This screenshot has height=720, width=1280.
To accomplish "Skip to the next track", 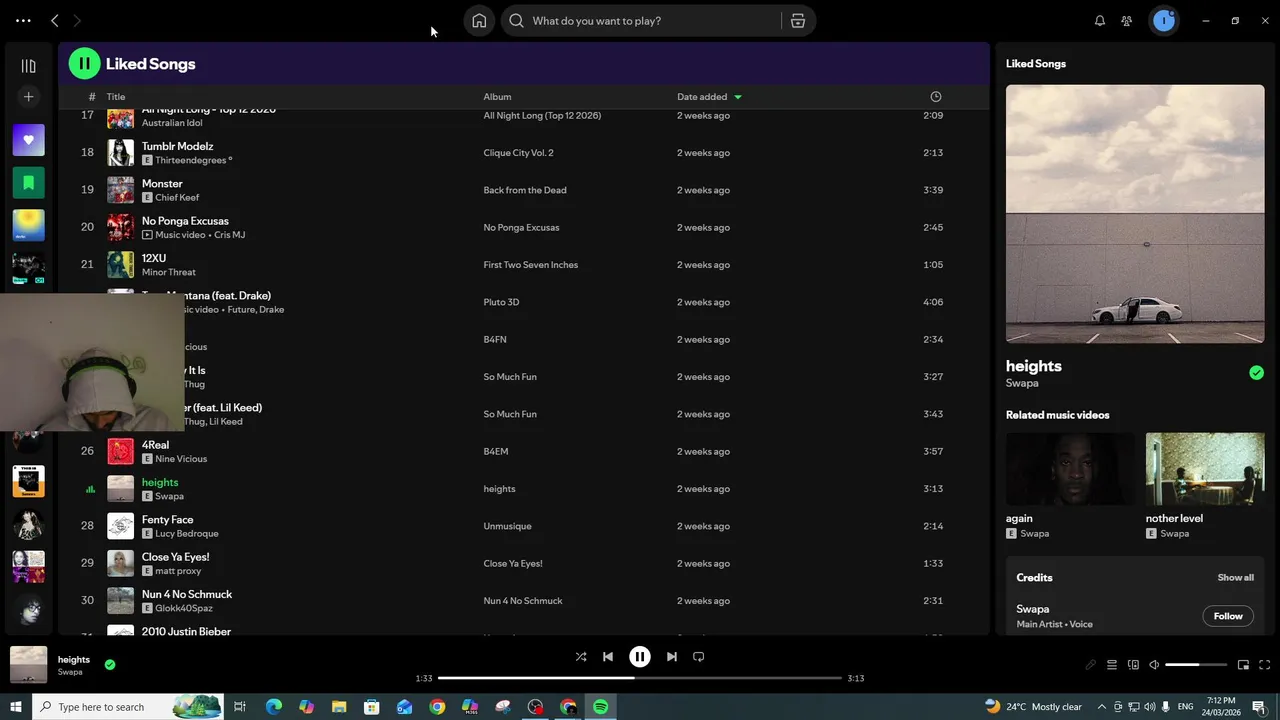I will click(672, 657).
